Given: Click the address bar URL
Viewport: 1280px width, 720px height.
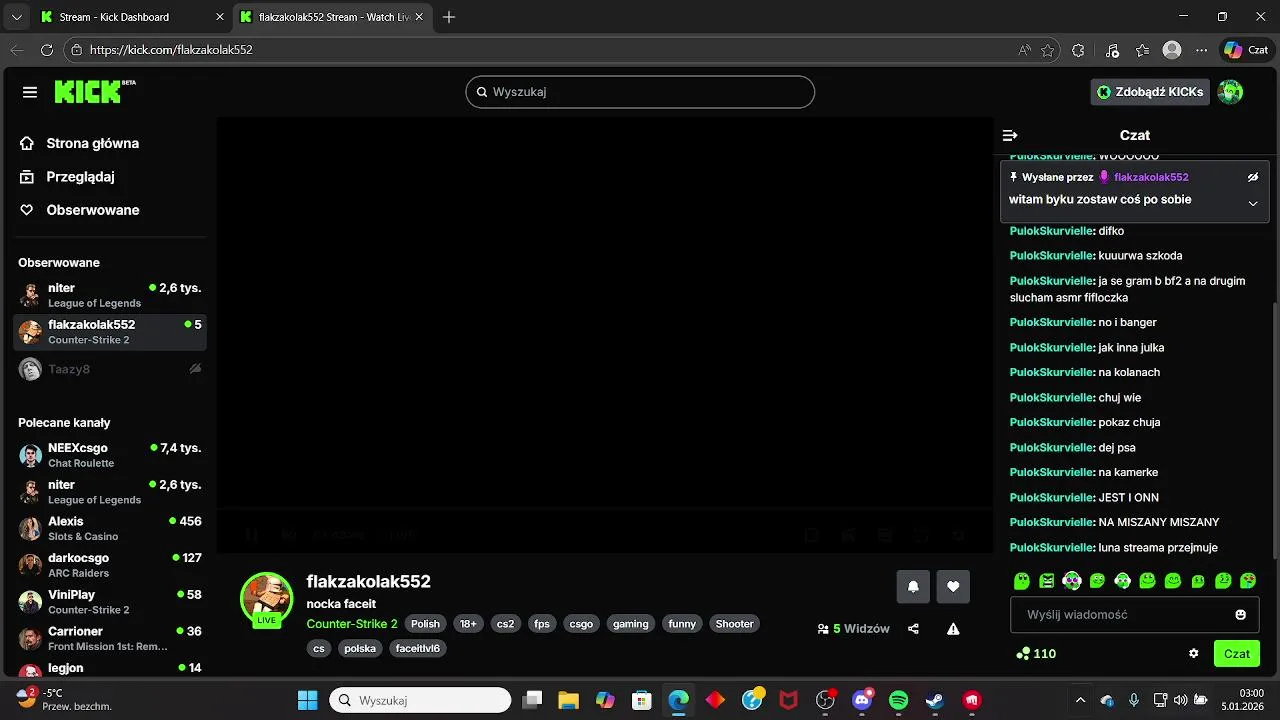Looking at the screenshot, I should tap(171, 50).
